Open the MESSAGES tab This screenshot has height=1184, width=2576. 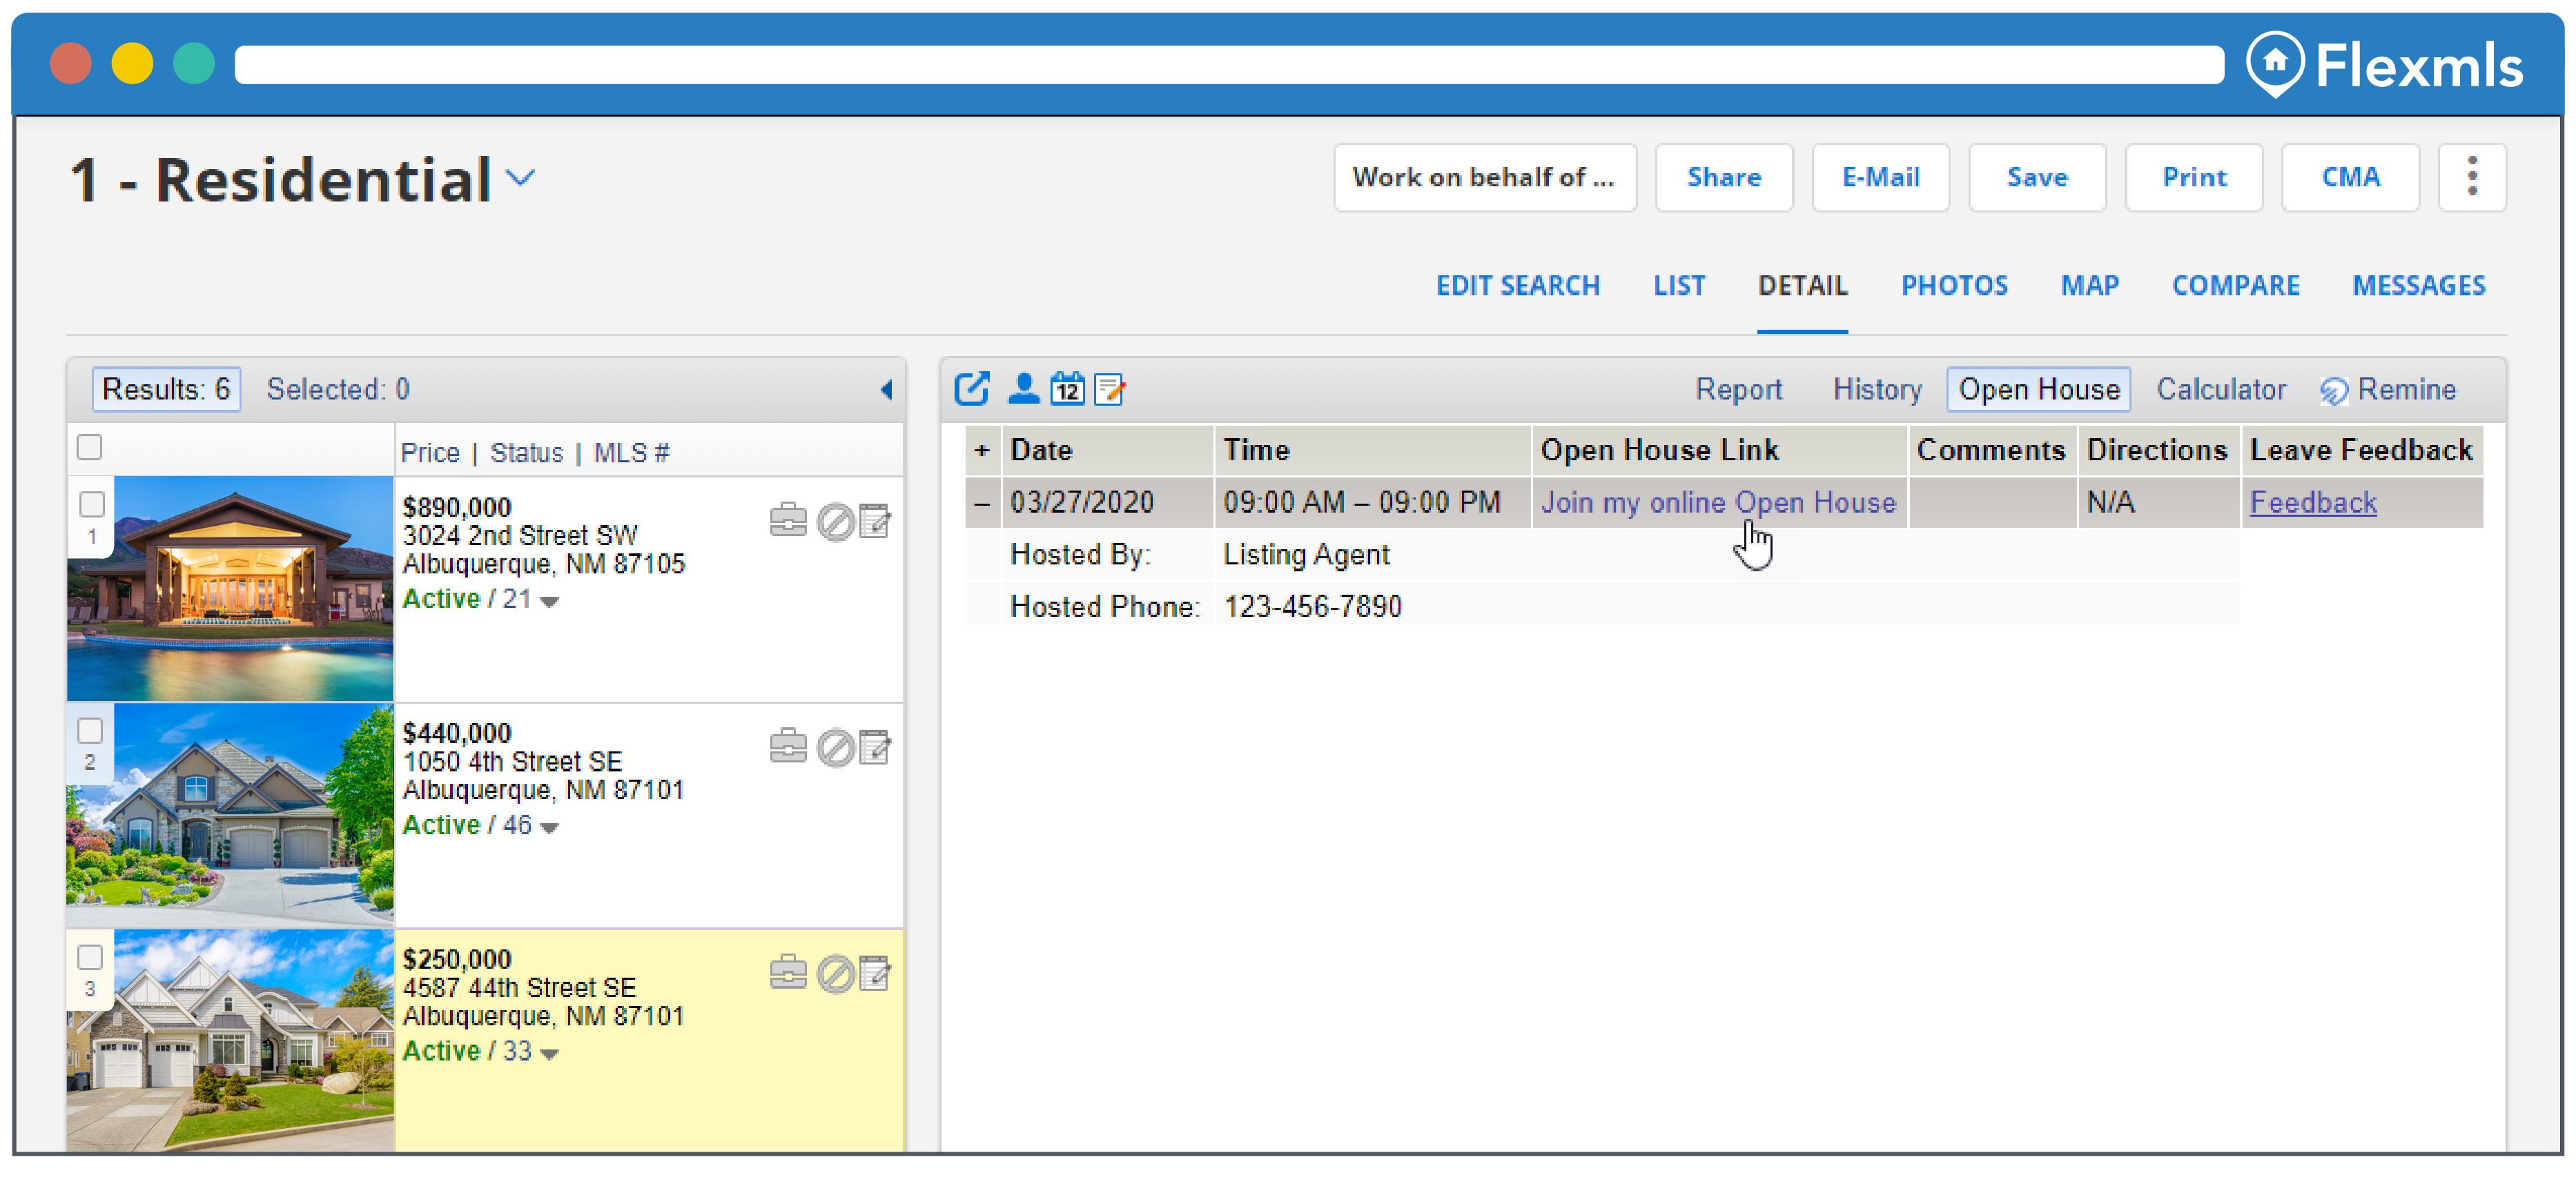[x=2418, y=286]
